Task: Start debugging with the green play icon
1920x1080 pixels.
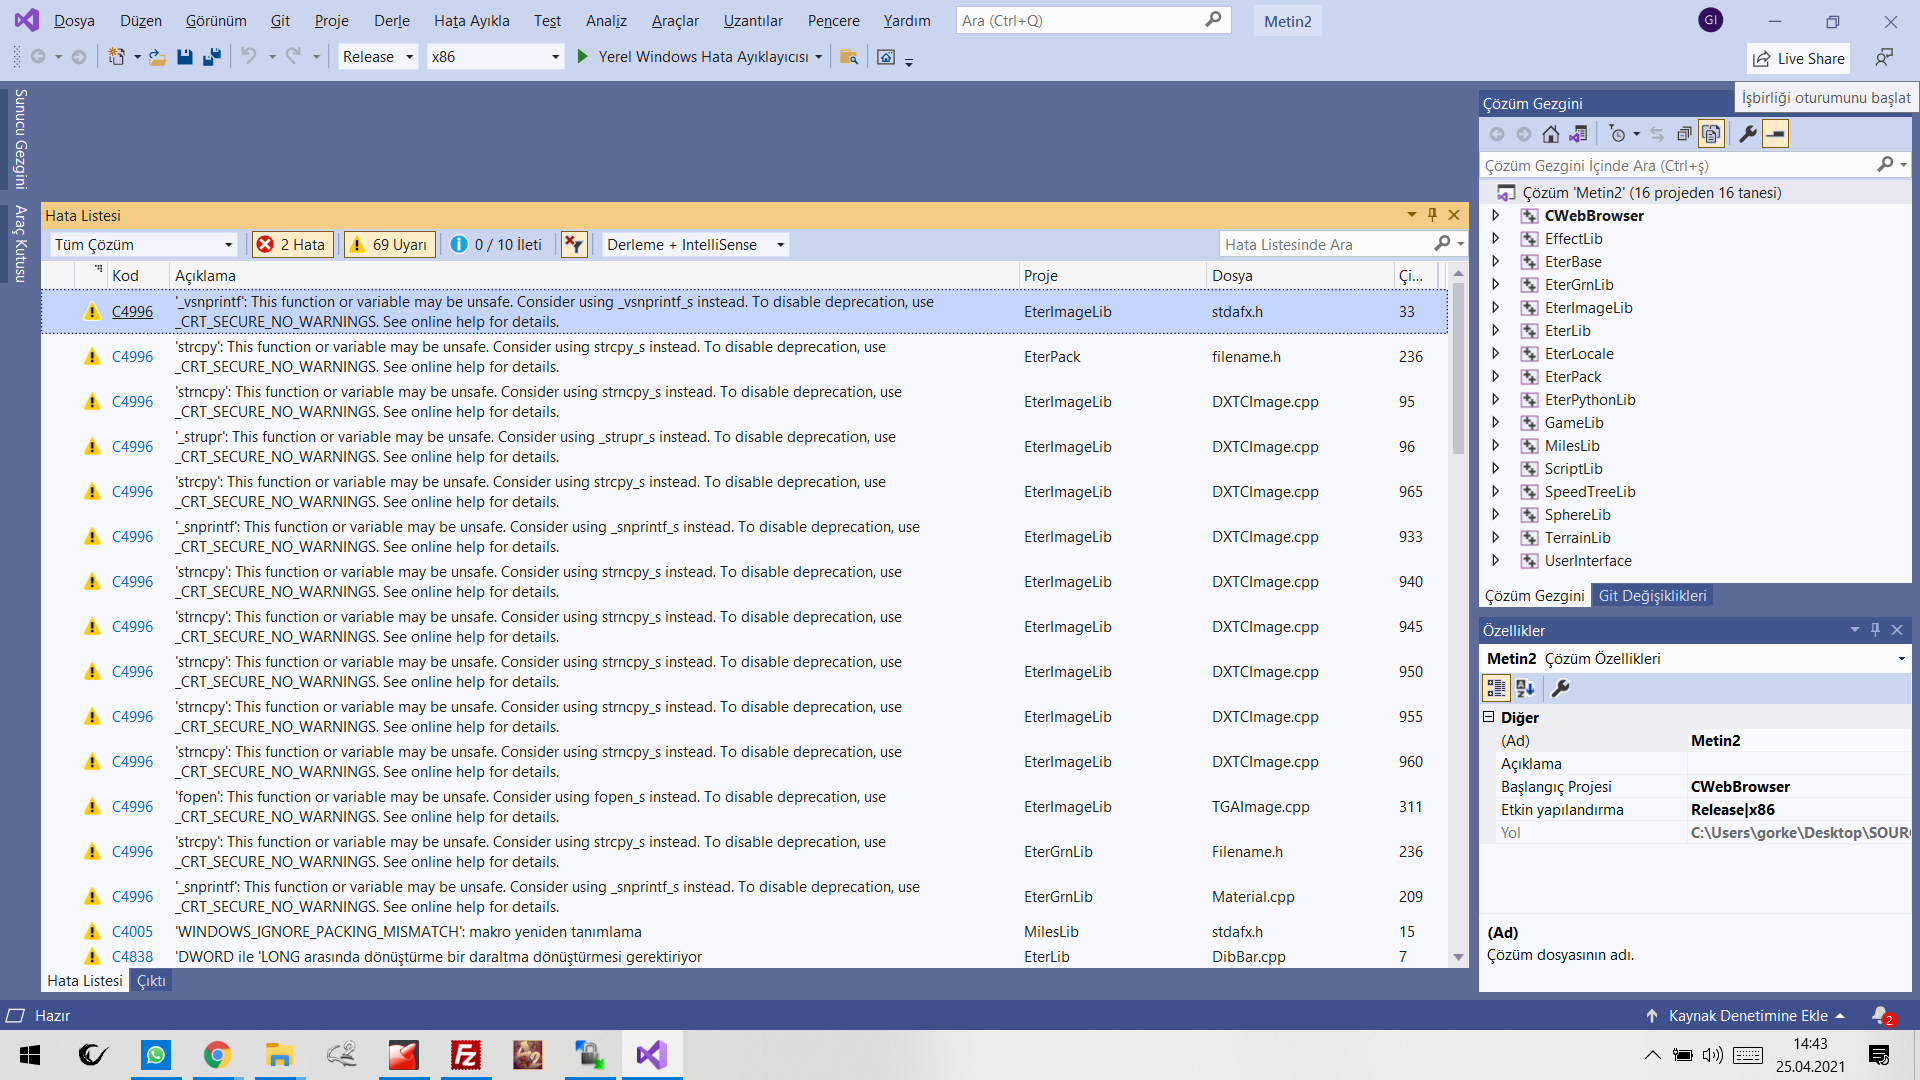Action: 582,57
